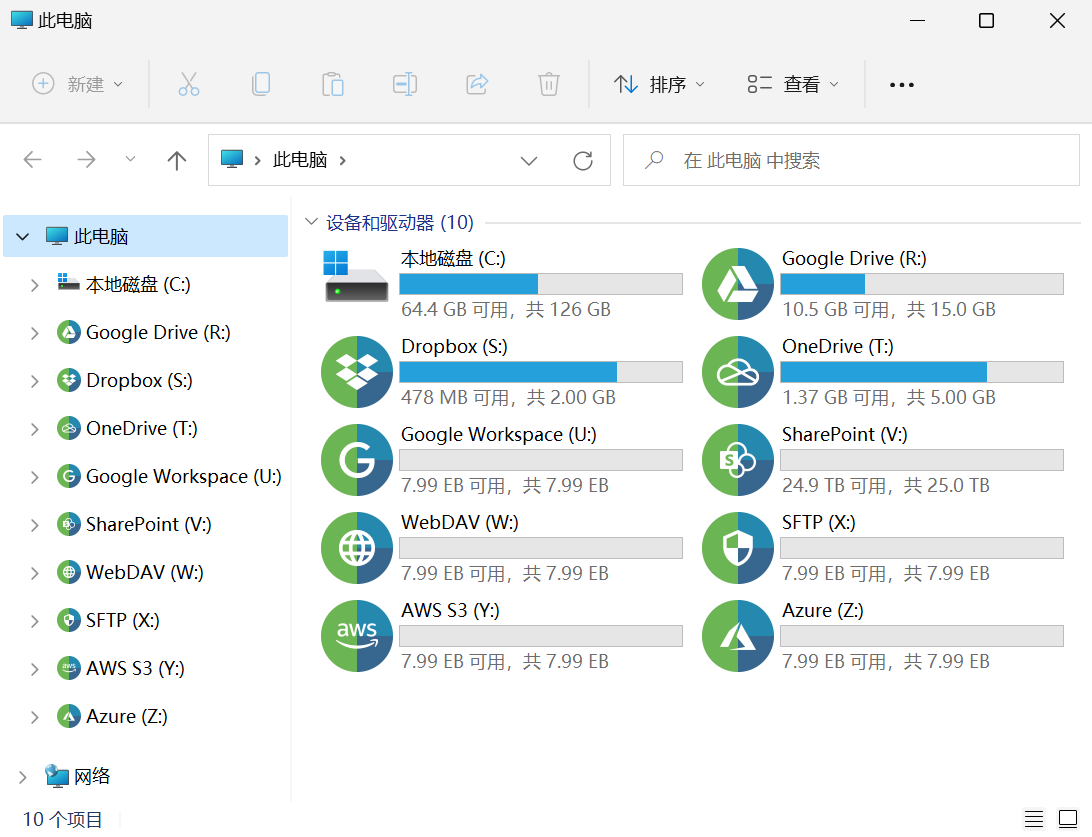This screenshot has width=1092, height=837.
Task: Click the Paste clipboard icon
Action: [333, 84]
